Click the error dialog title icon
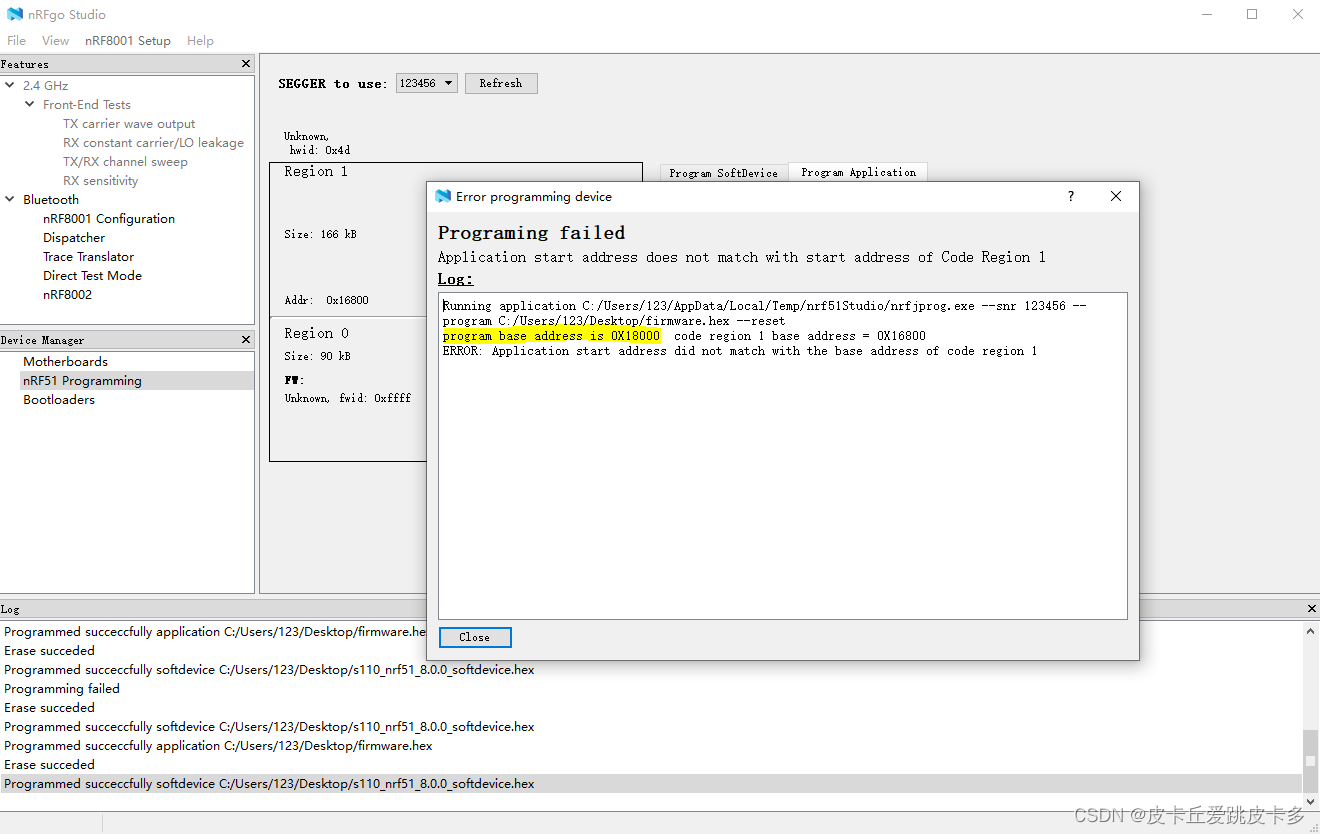 click(x=444, y=196)
